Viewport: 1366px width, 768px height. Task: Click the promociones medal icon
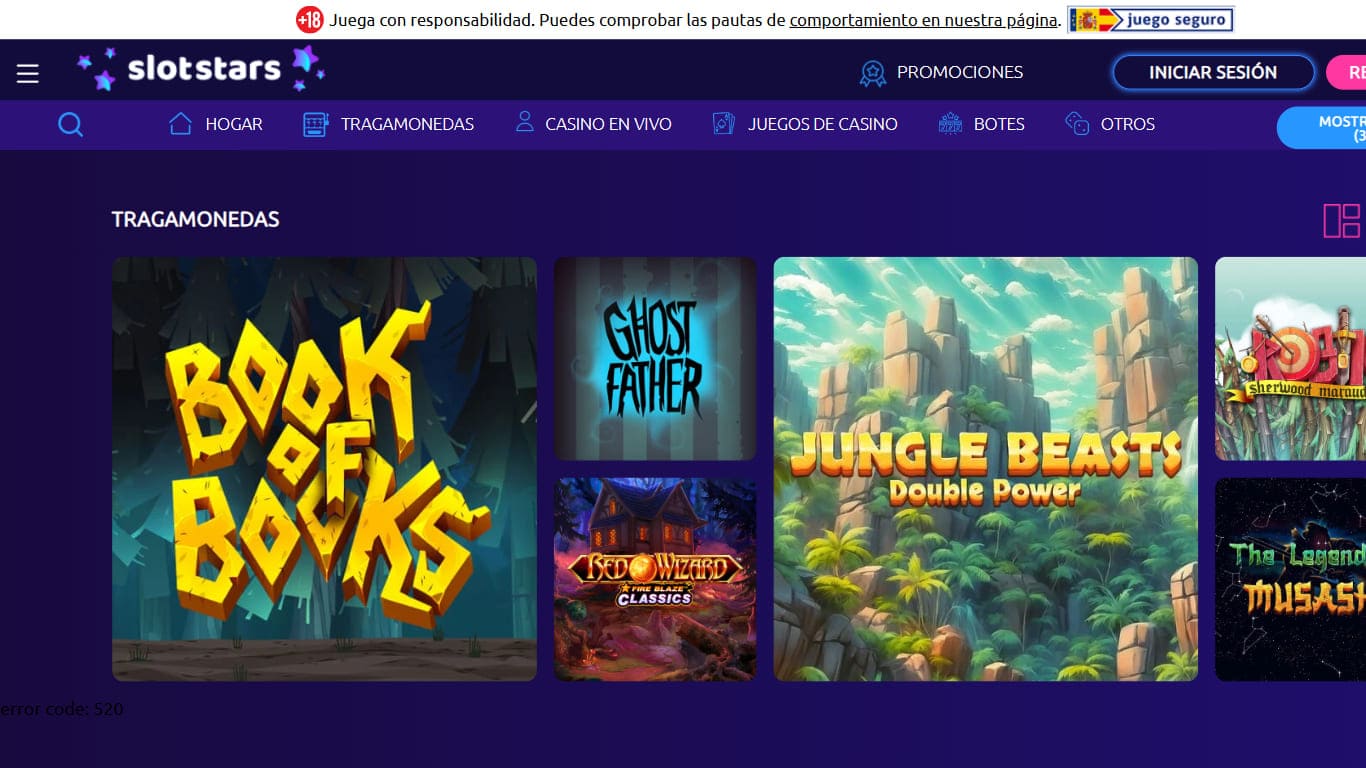point(873,73)
